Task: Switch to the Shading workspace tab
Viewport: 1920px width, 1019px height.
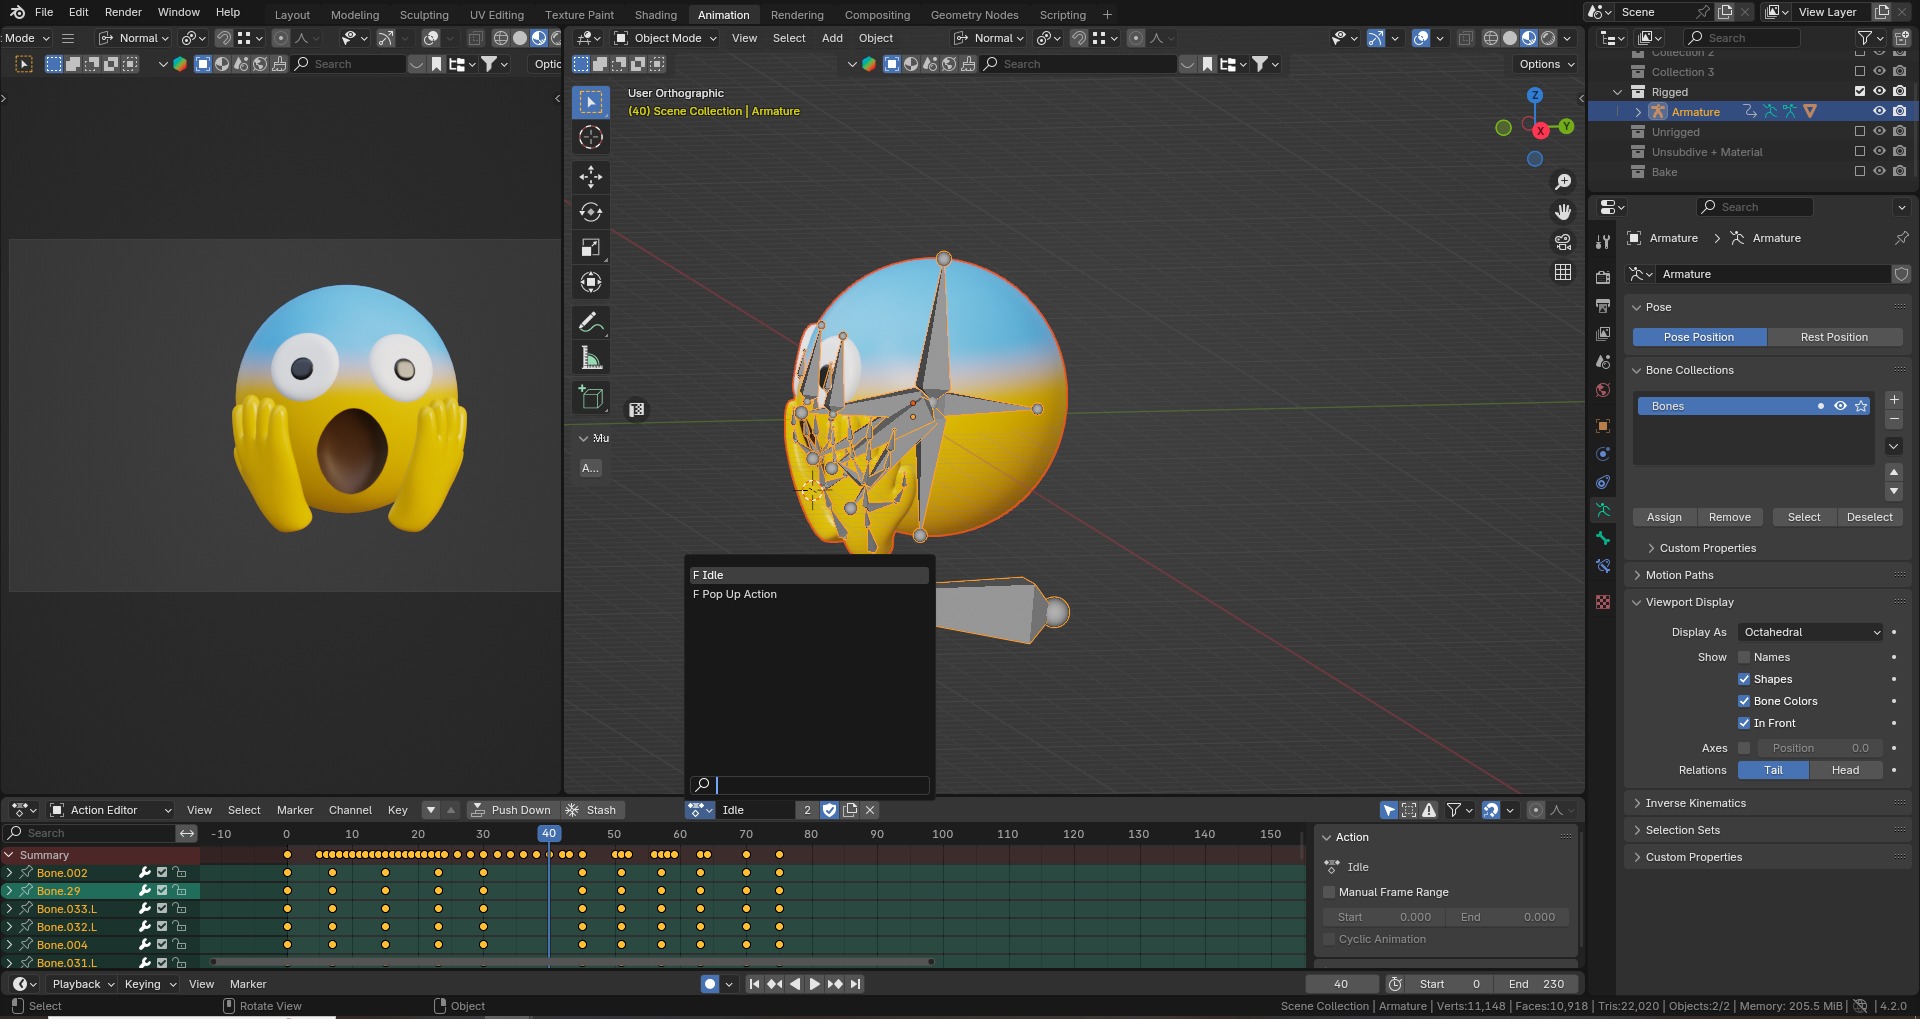Action: (656, 15)
